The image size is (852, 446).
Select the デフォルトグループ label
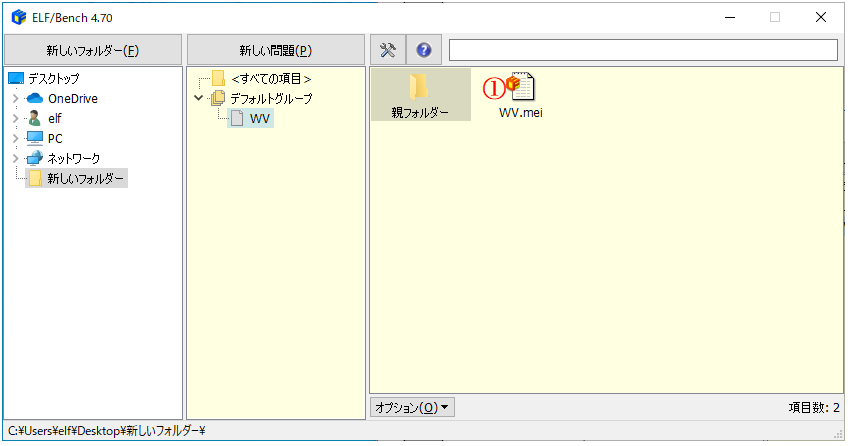271,98
